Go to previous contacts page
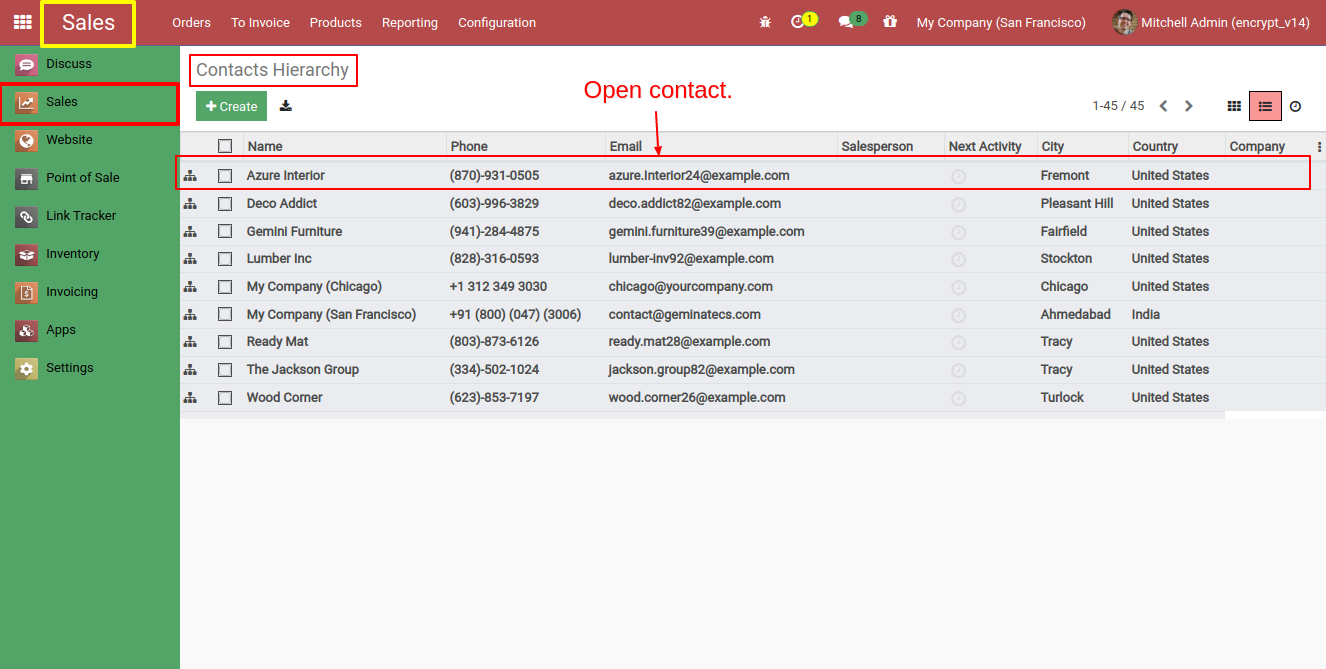This screenshot has height=669, width=1326. coord(1162,105)
